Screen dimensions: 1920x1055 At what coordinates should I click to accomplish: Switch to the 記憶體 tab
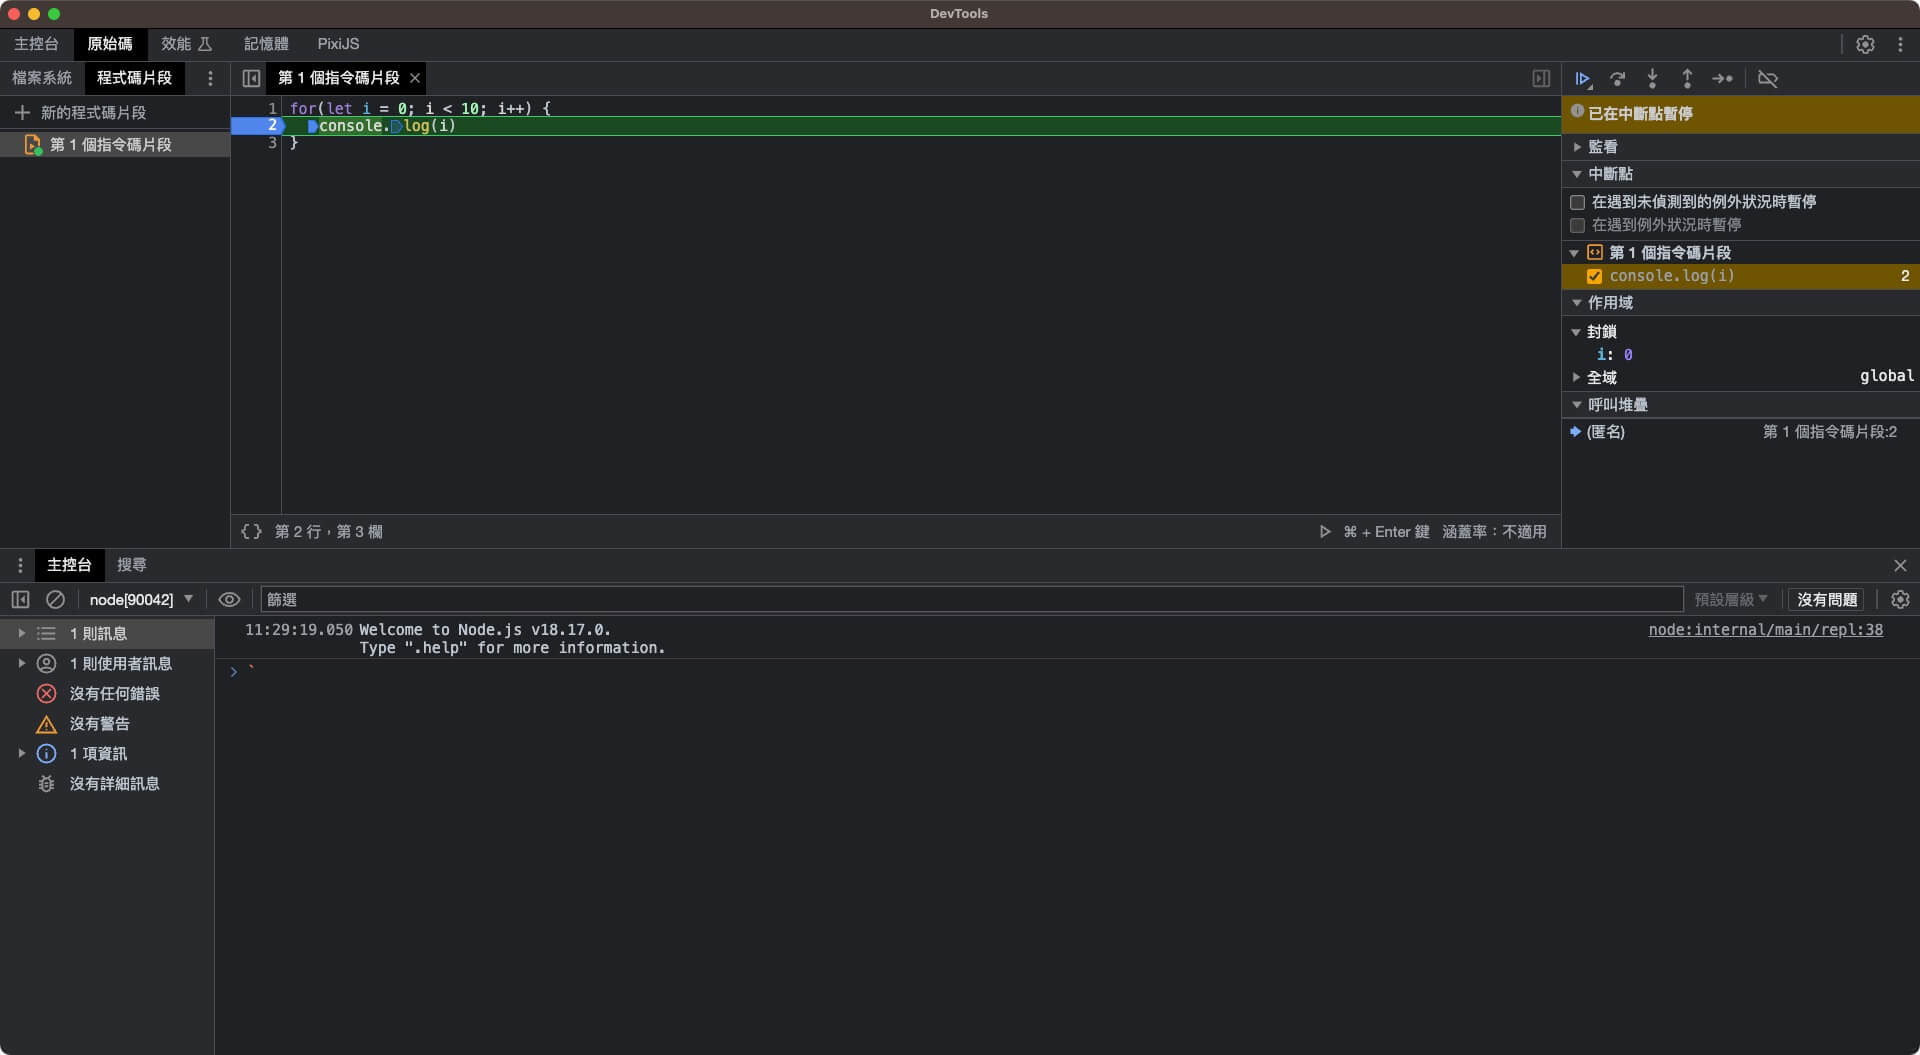266,44
